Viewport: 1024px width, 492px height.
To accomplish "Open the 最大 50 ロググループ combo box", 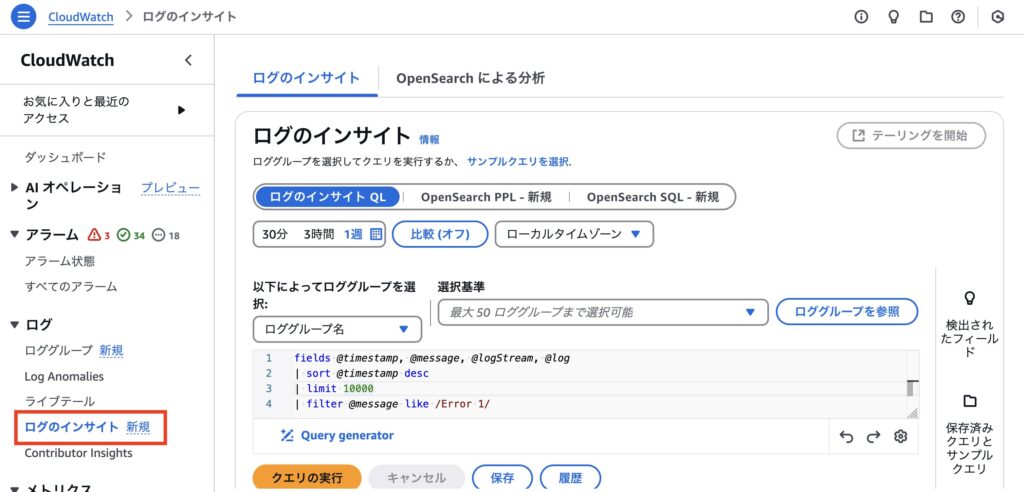I will point(602,312).
